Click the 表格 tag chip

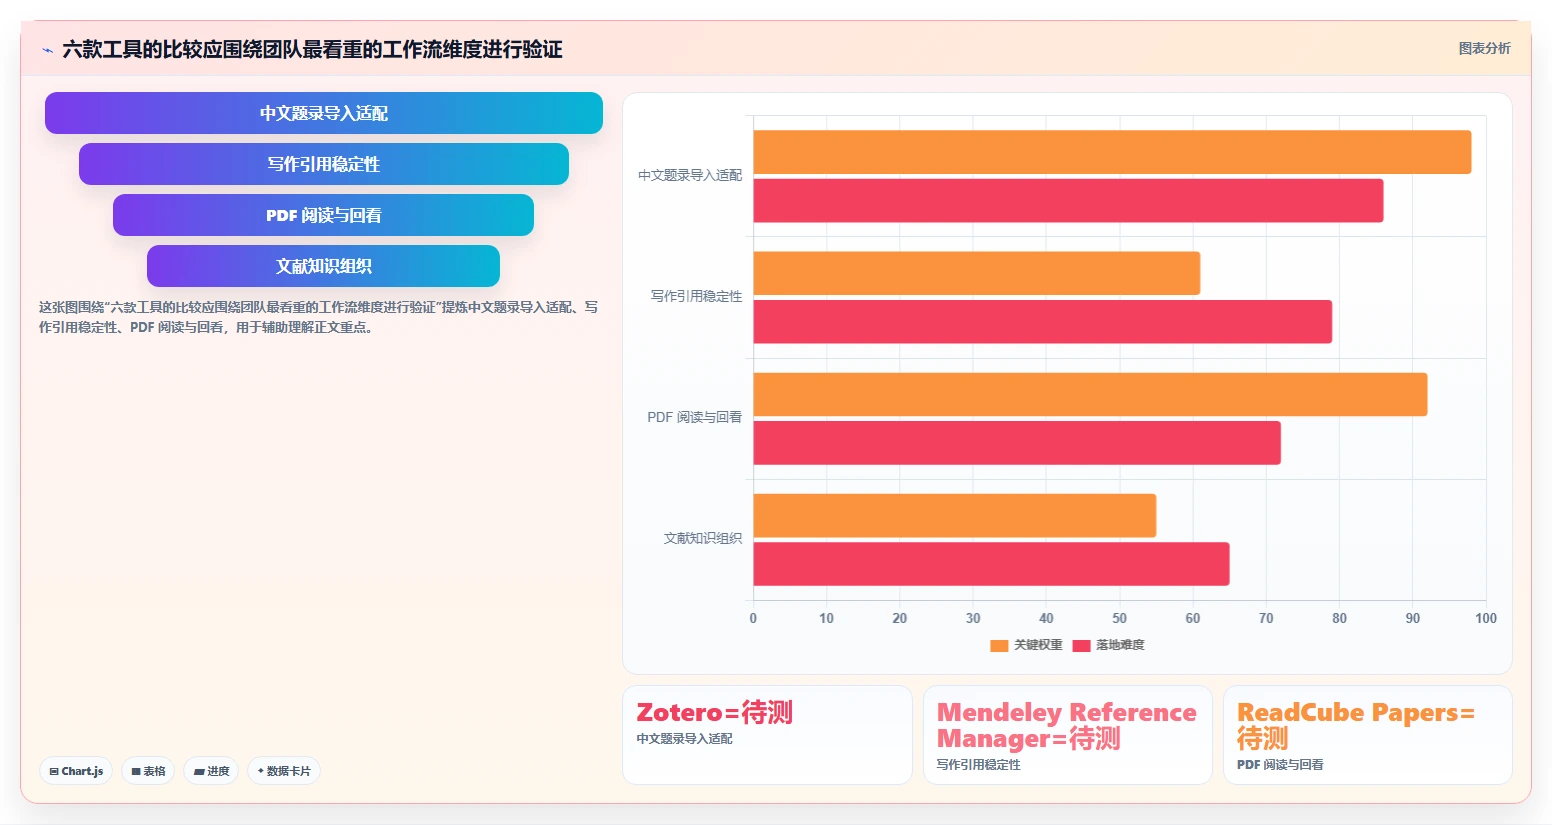tap(148, 771)
